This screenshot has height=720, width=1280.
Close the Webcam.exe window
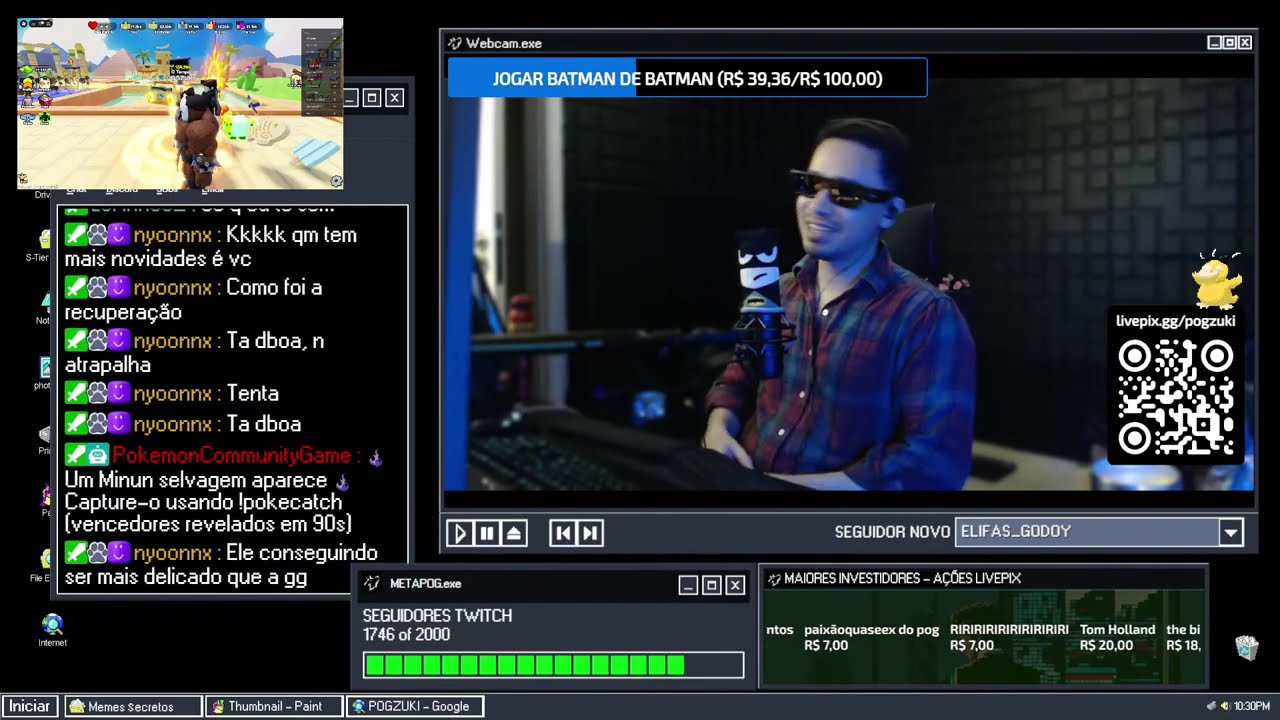[1245, 42]
